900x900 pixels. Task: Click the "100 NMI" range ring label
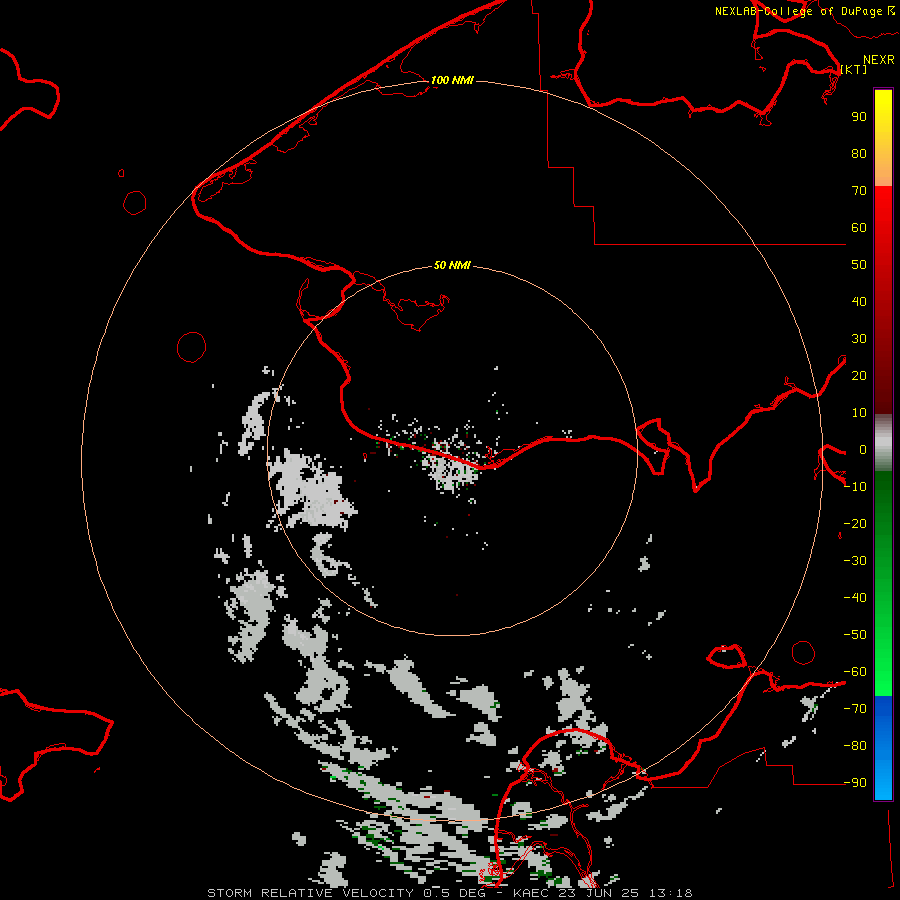(x=452, y=80)
